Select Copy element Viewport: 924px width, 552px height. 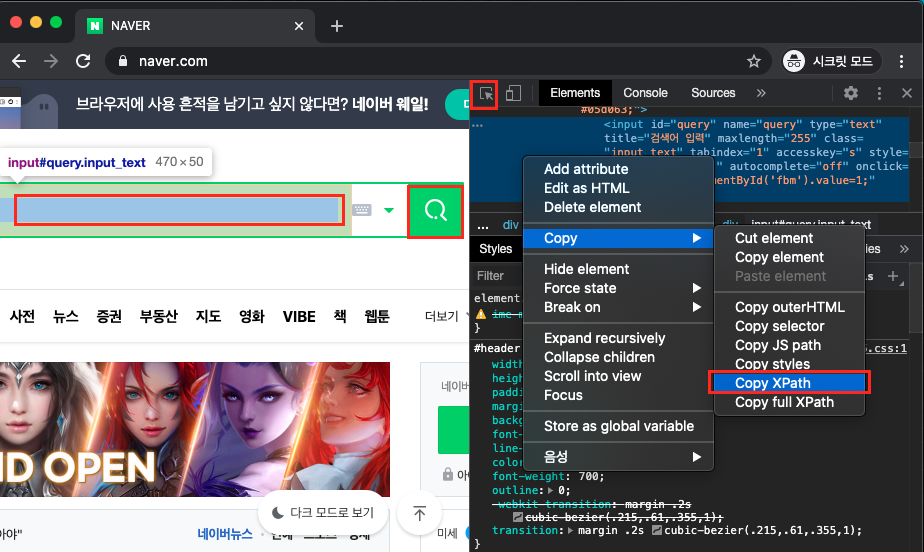pos(789,257)
